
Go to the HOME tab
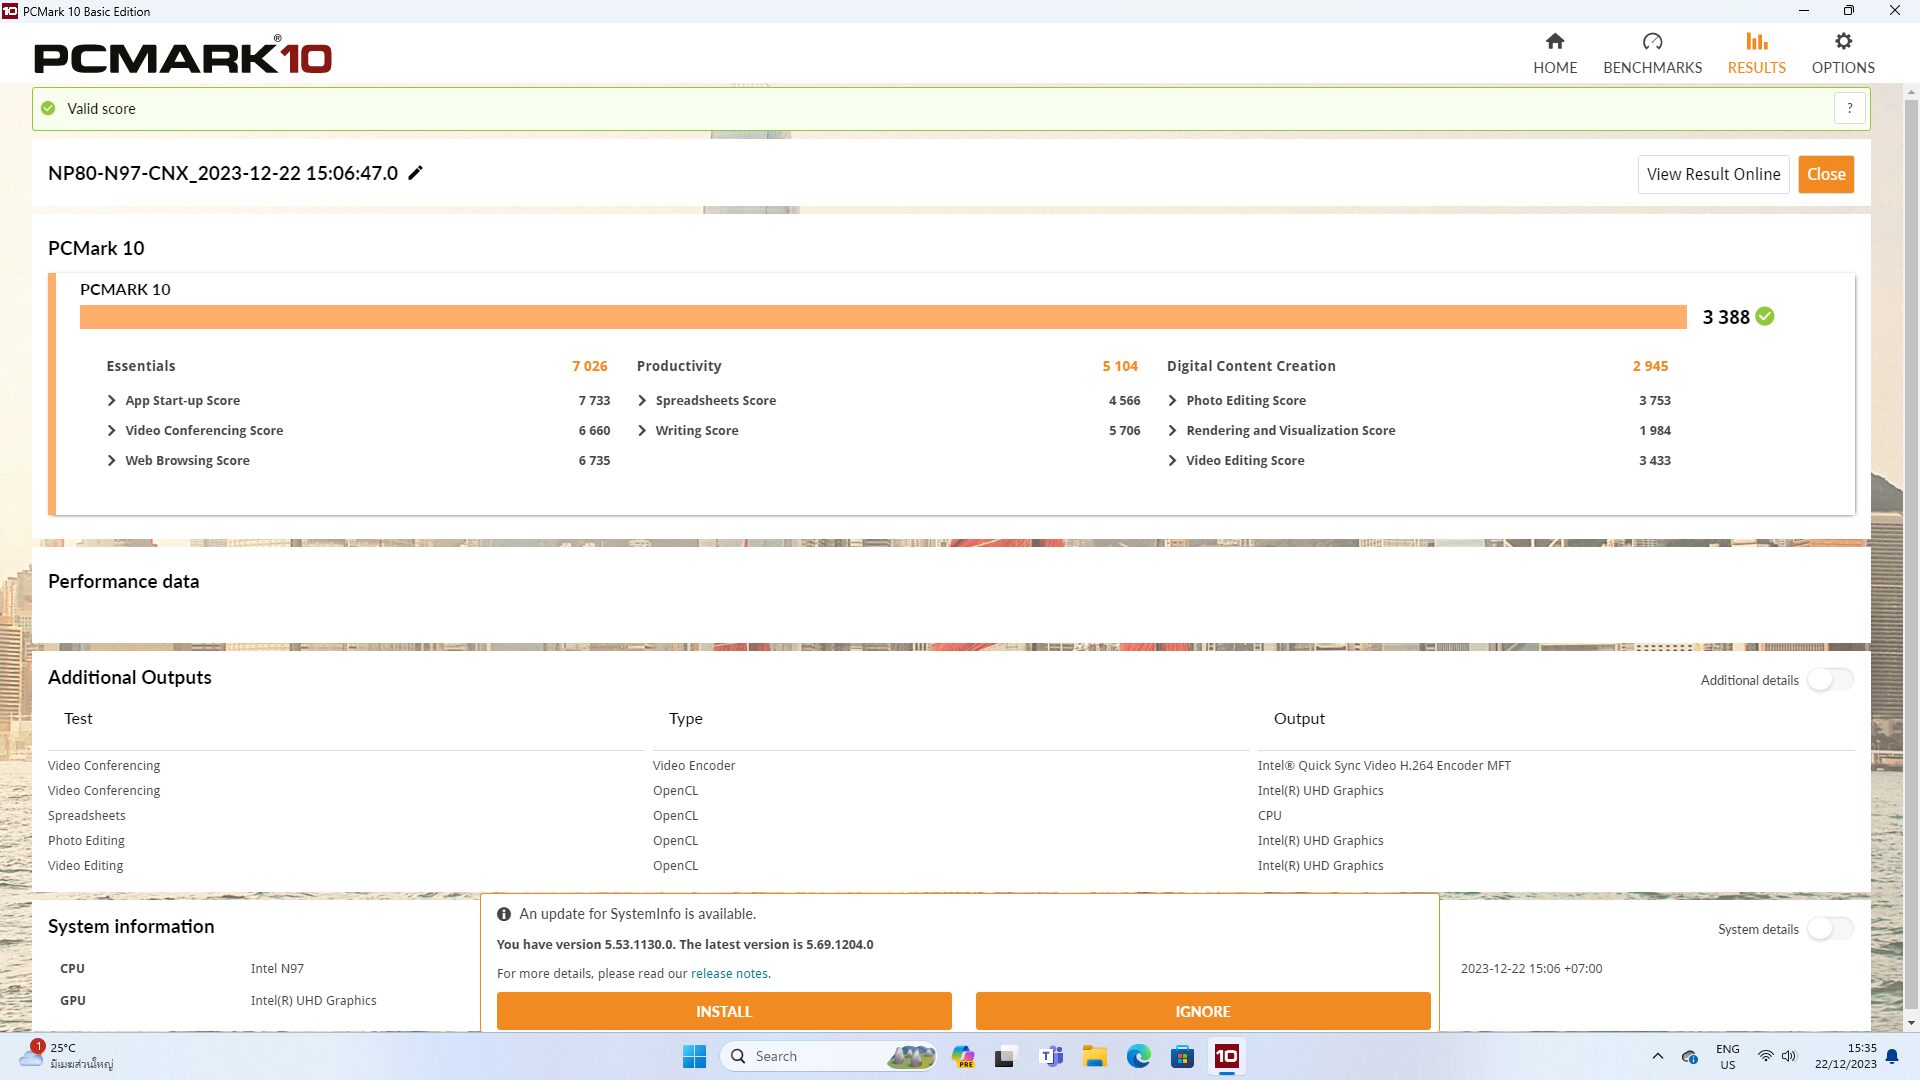pos(1555,53)
